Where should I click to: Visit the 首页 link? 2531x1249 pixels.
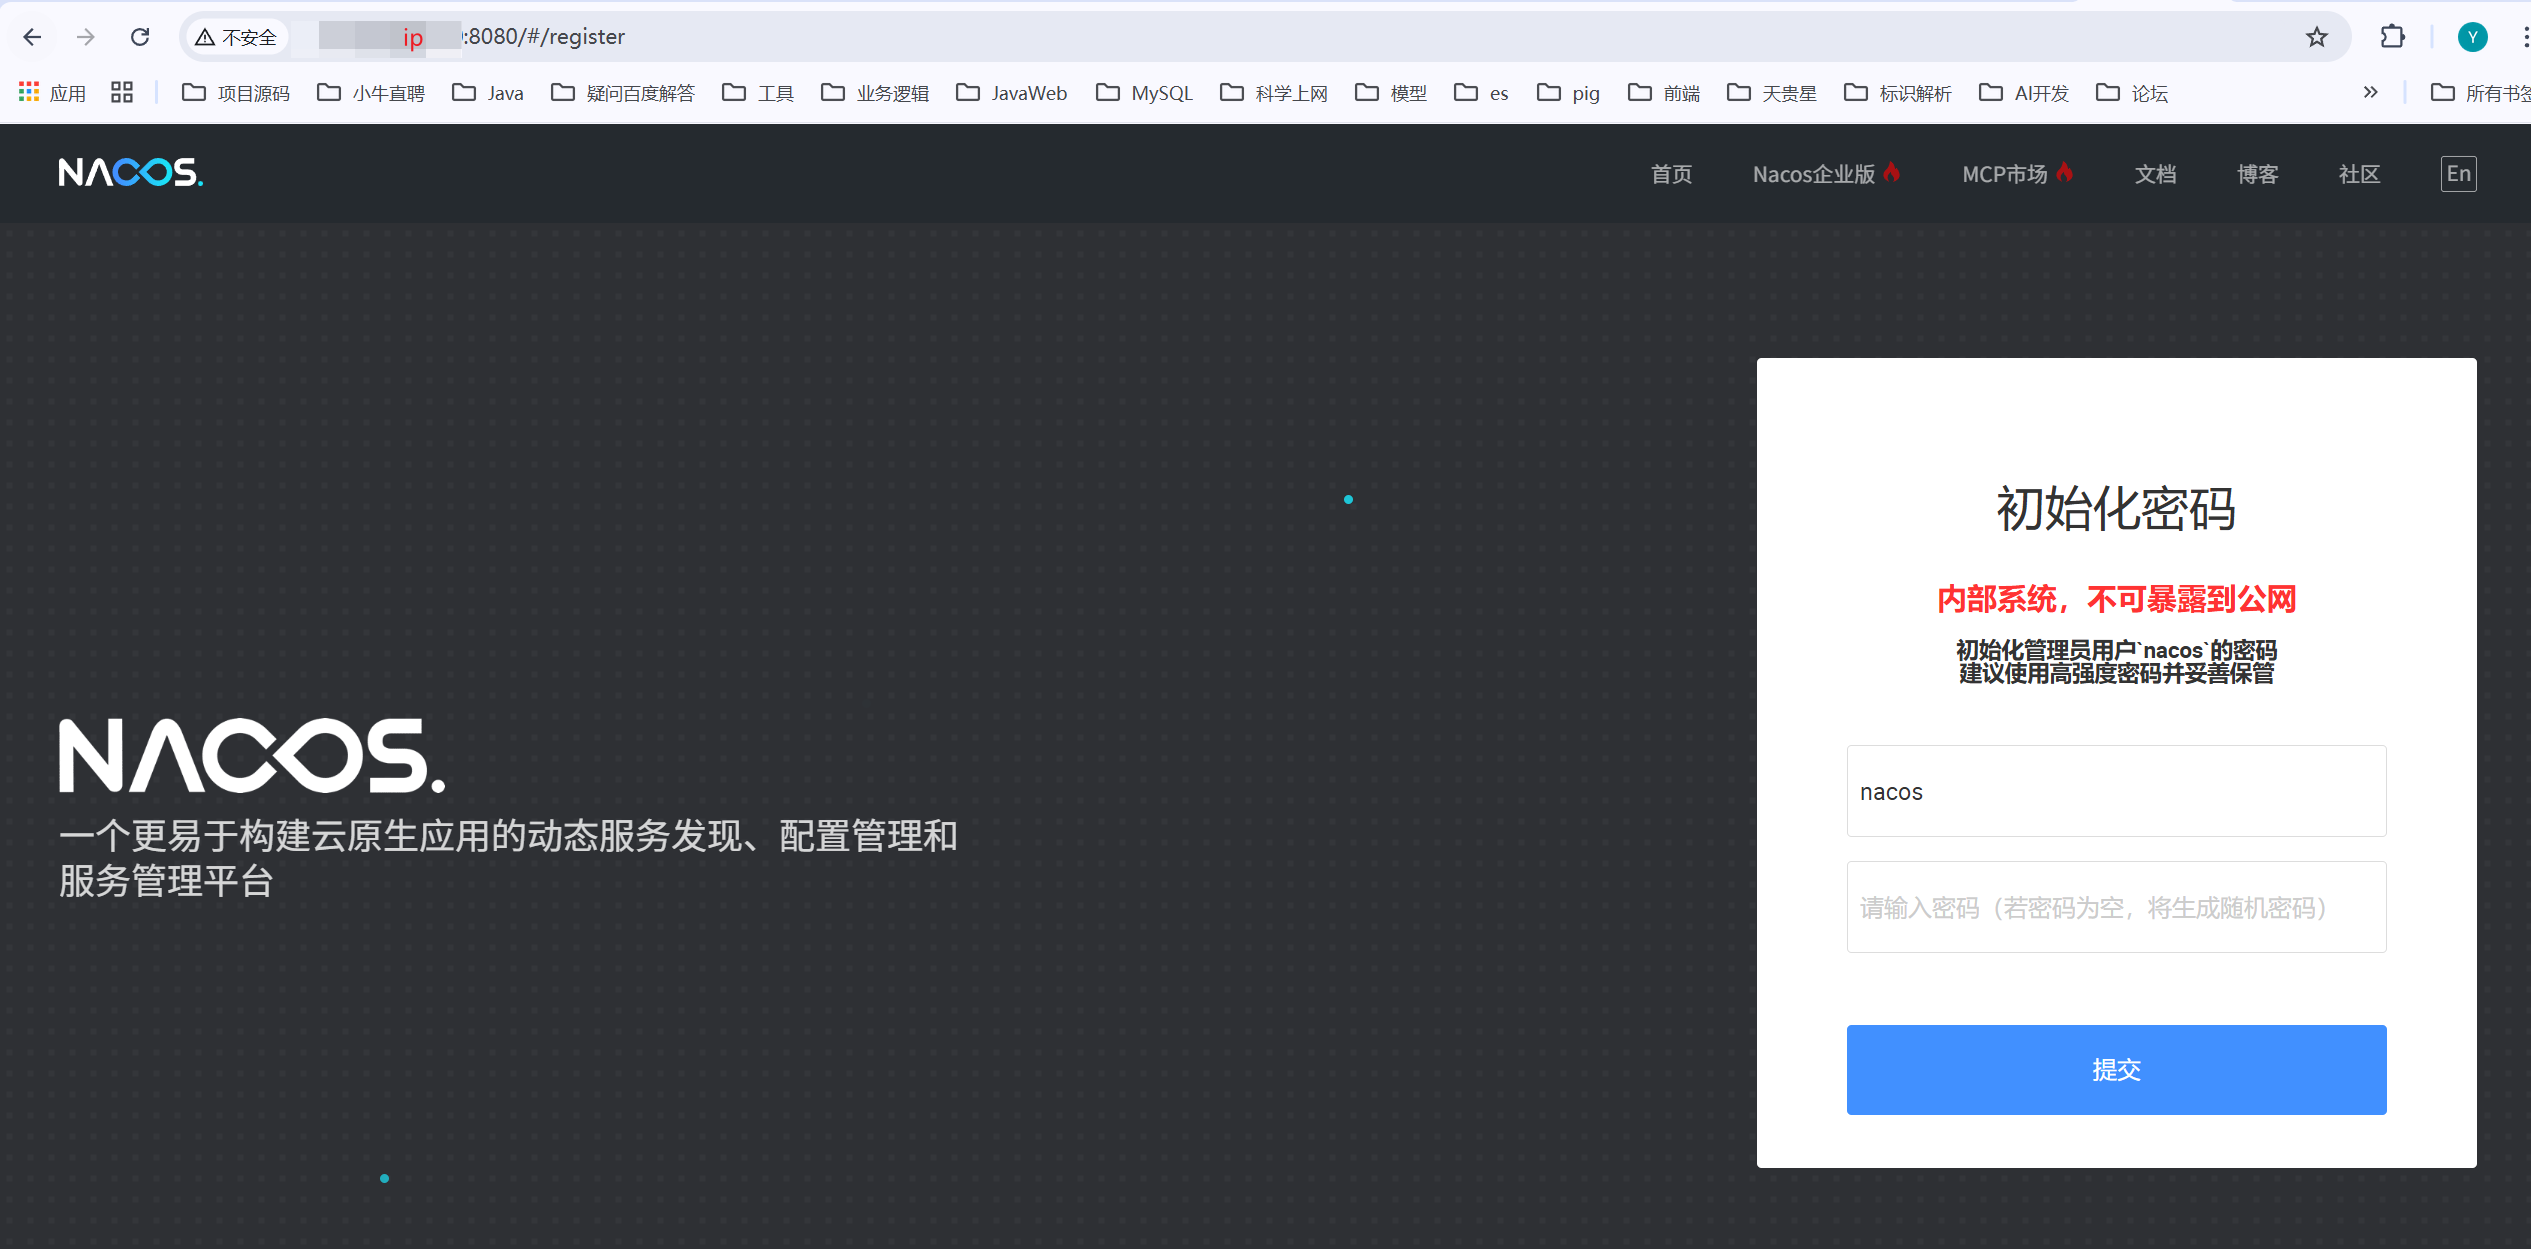pyautogui.click(x=1671, y=173)
